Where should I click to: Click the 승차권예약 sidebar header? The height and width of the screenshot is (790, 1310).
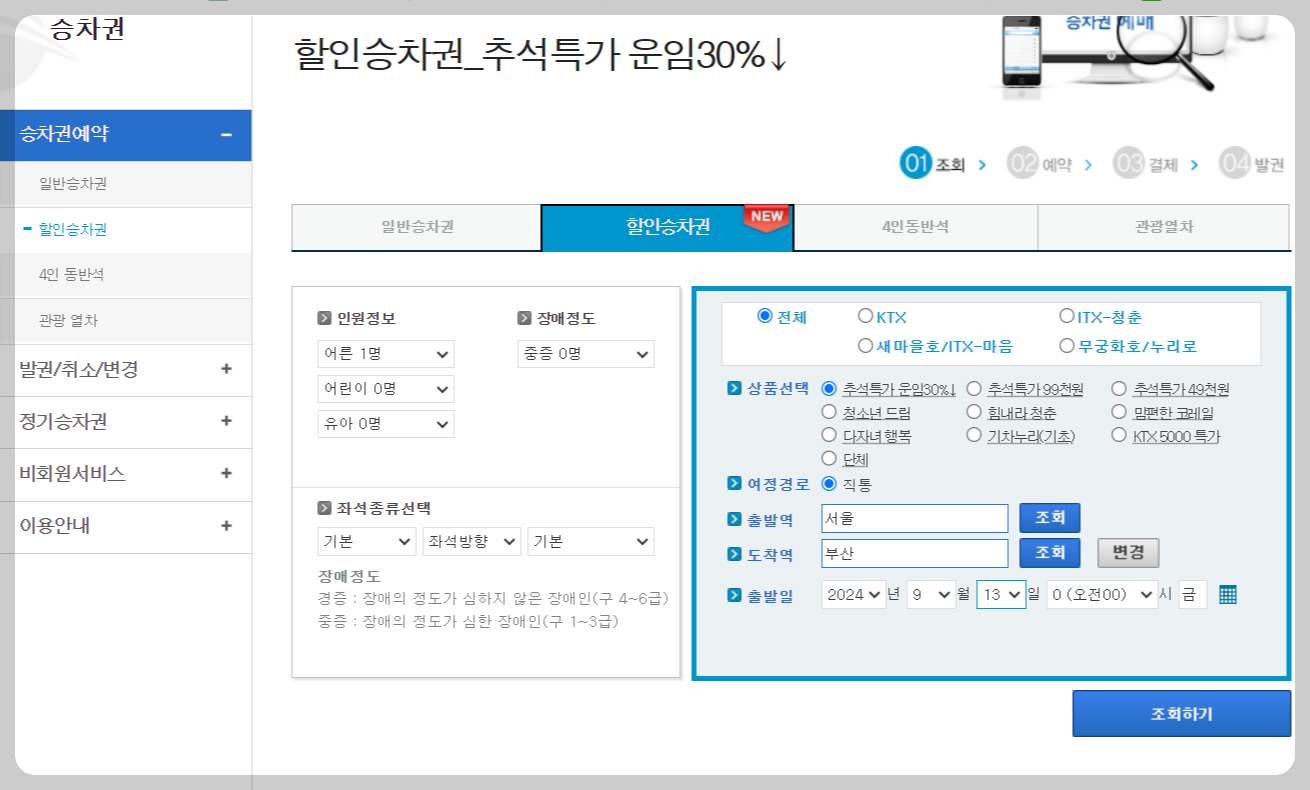pos(125,135)
